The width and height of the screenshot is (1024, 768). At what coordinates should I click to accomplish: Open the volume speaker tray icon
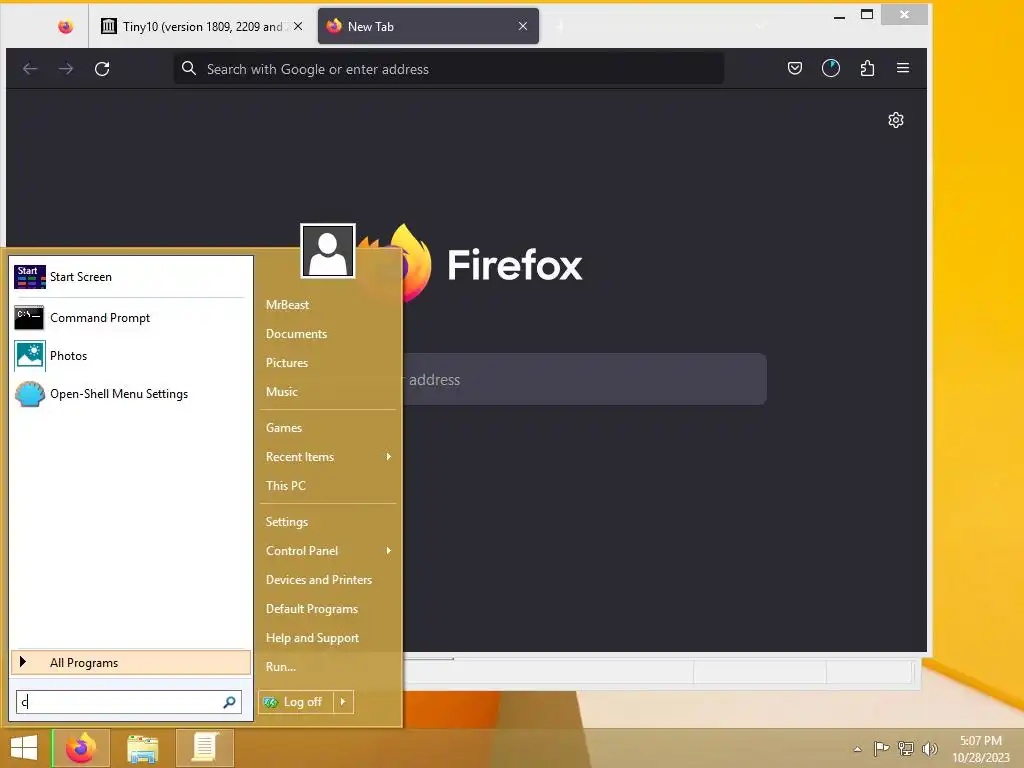929,748
